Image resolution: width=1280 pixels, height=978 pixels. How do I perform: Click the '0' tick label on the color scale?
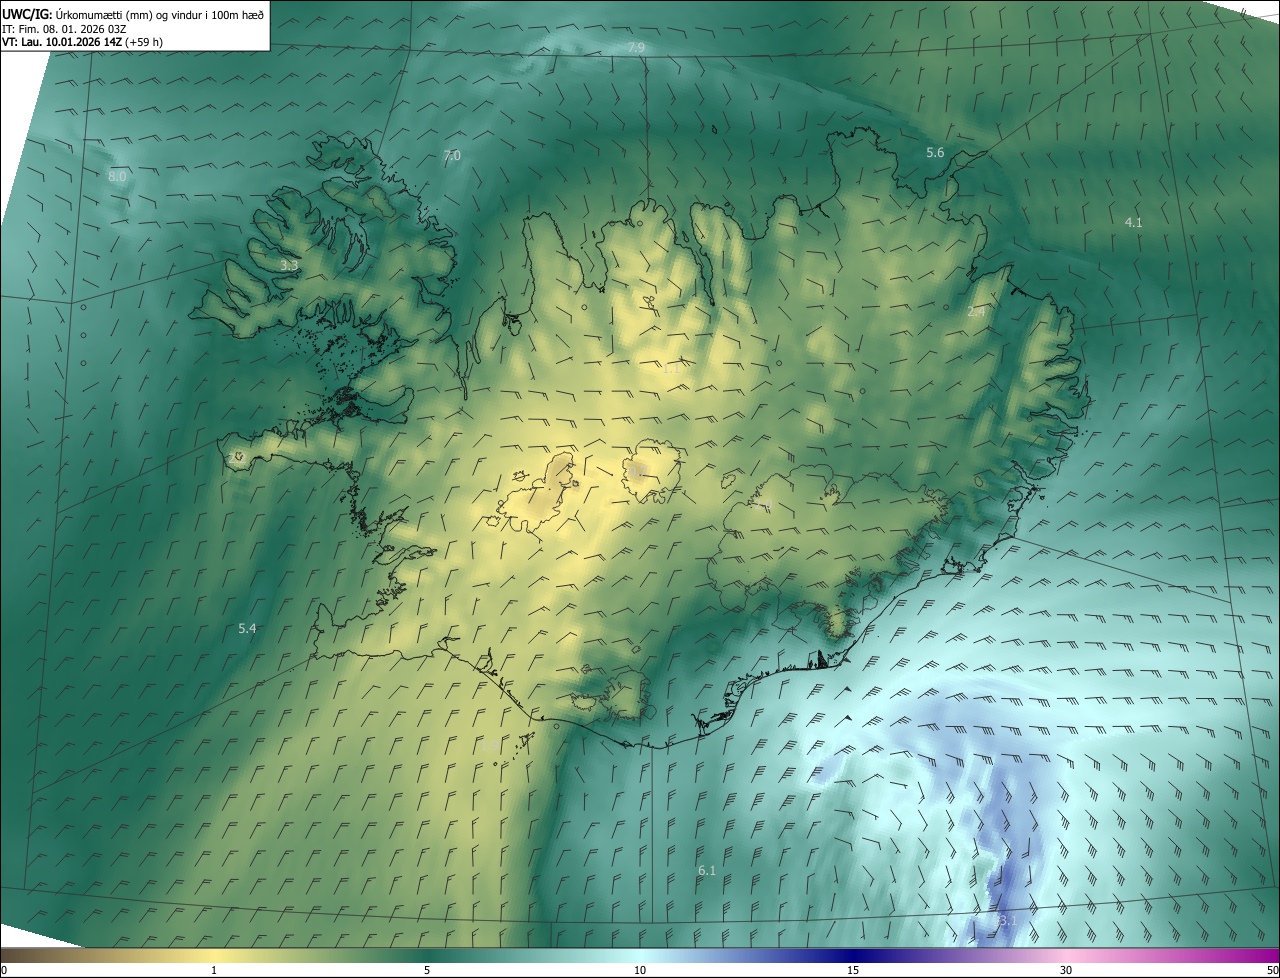coord(4,970)
